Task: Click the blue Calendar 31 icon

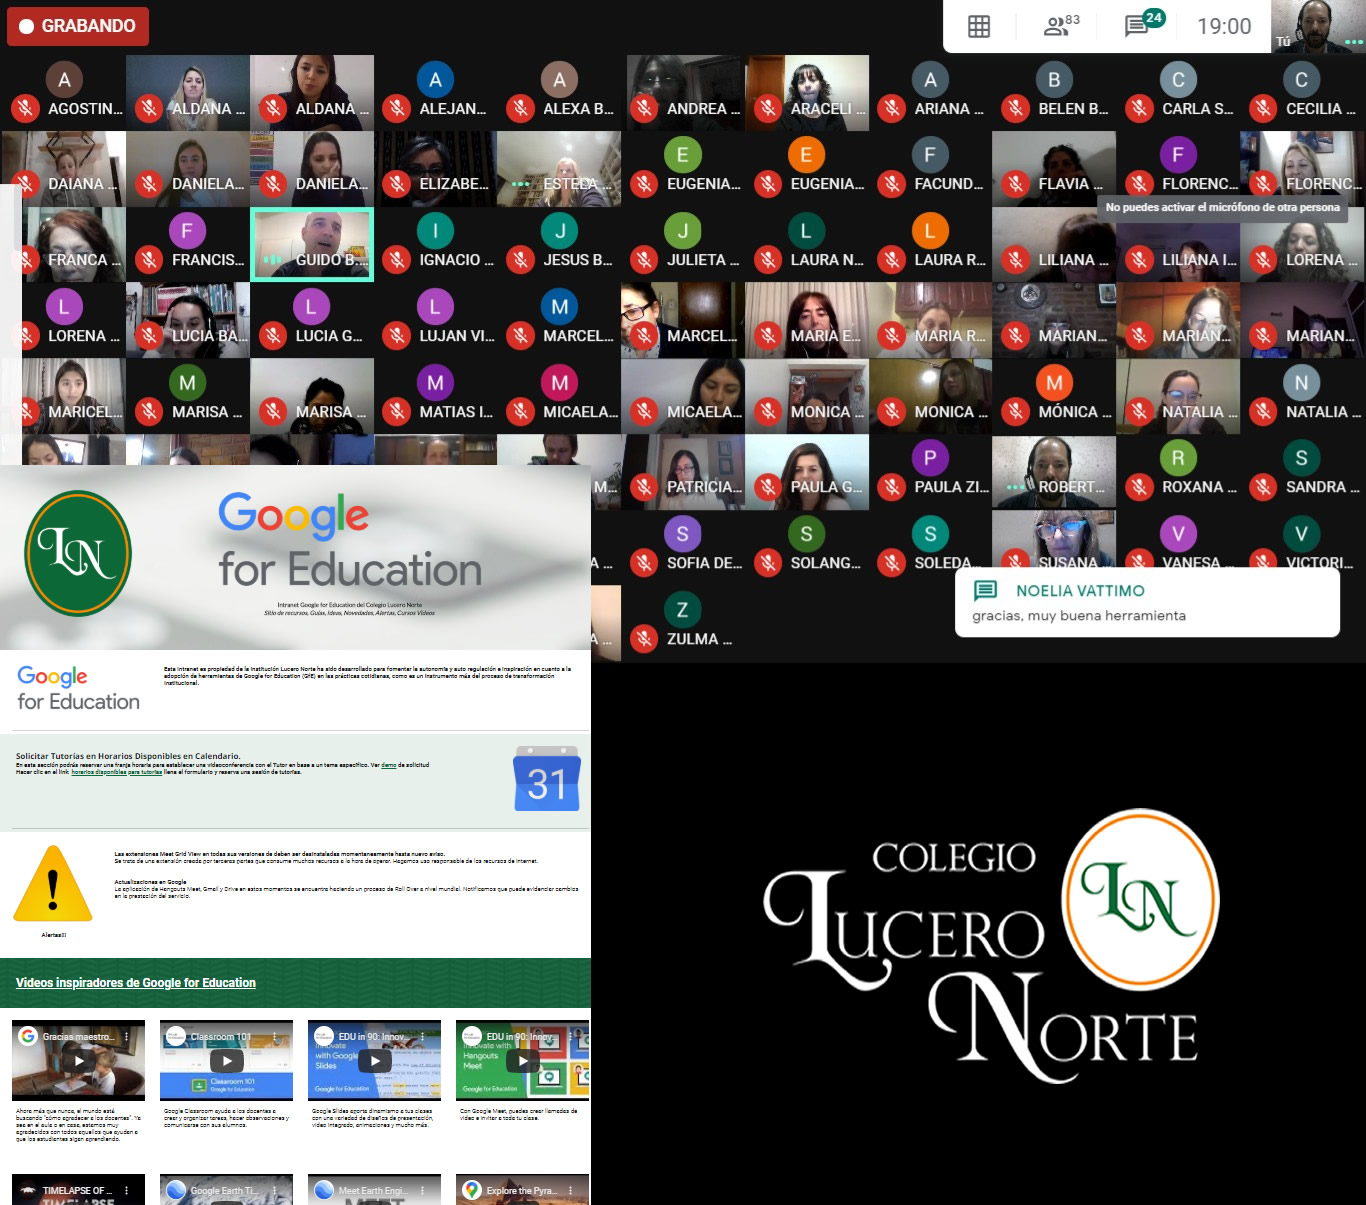Action: [547, 778]
